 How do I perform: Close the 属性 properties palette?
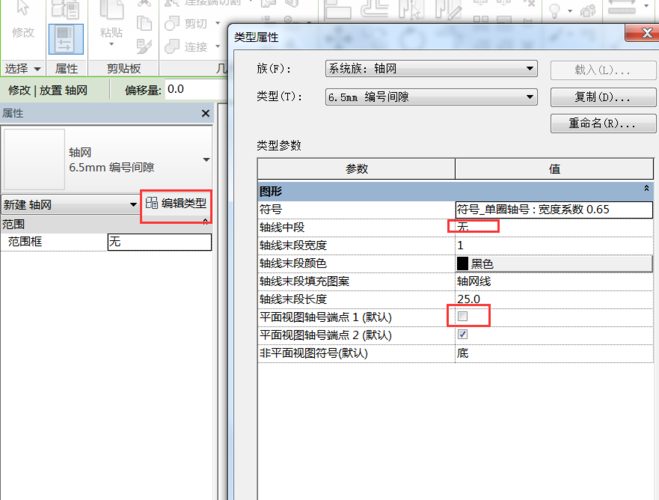pos(205,113)
